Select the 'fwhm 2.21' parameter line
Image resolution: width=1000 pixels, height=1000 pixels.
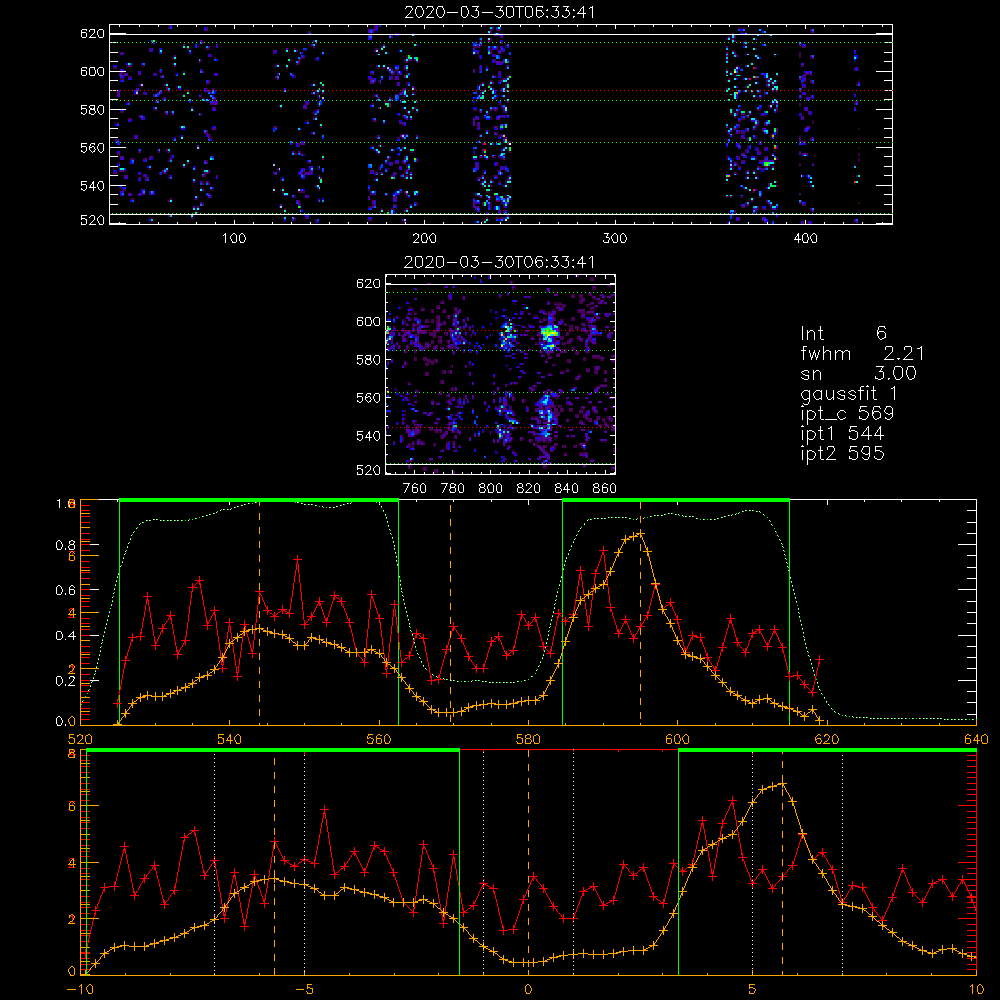tap(862, 353)
